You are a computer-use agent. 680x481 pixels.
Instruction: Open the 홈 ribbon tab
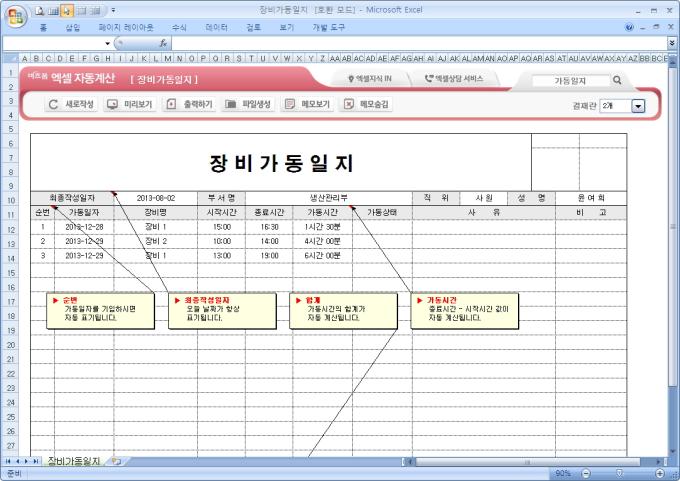tap(43, 27)
